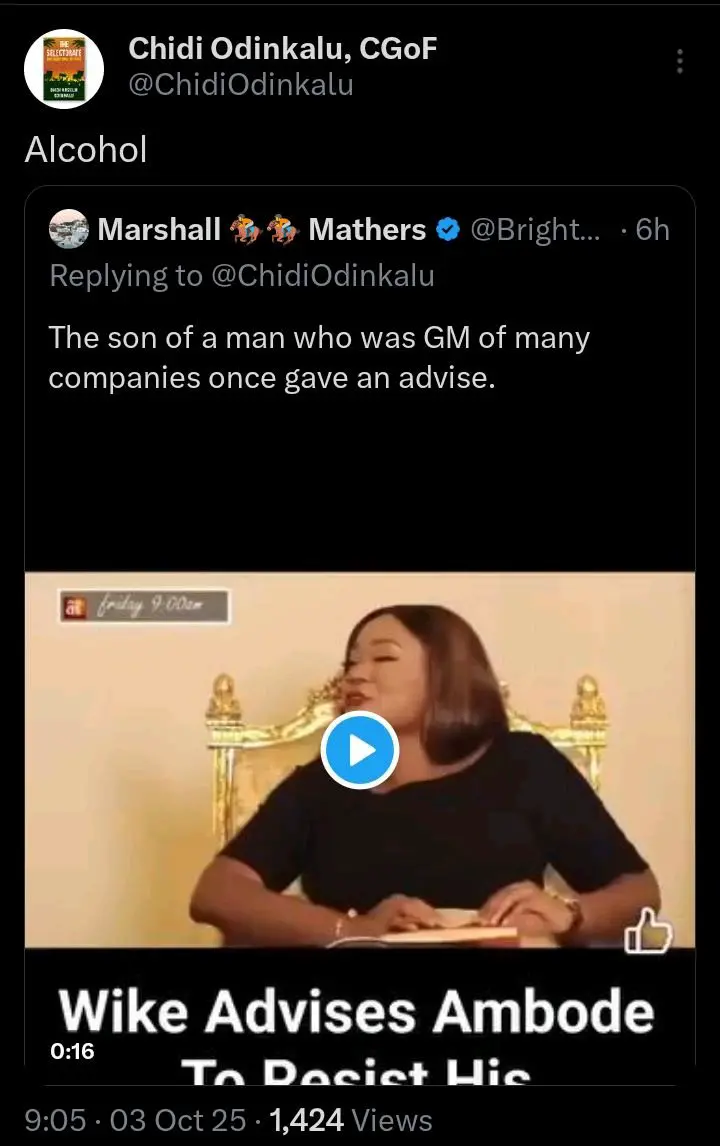720x1146 pixels.
Task: Click the thumbs-up icon on the video
Action: 647,932
